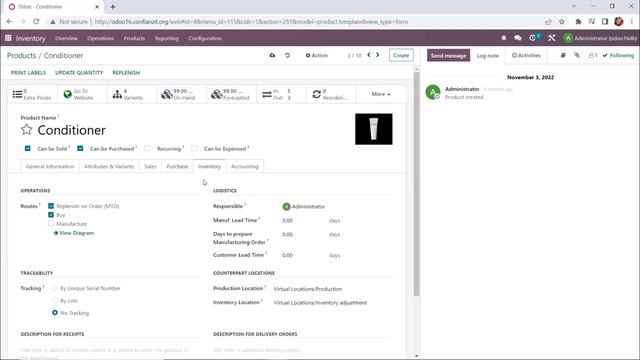Click the book icon in chatter toolbar
The image size is (640, 360).
(563, 55)
